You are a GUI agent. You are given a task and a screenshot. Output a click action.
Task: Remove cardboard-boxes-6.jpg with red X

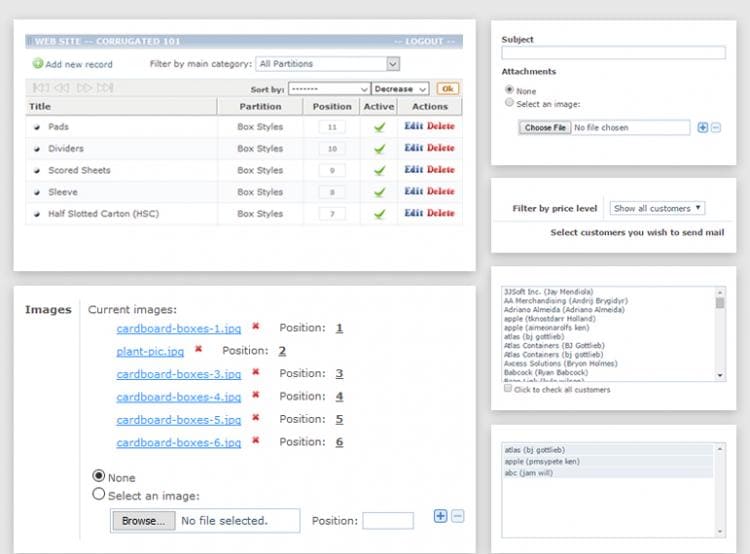pyautogui.click(x=256, y=440)
